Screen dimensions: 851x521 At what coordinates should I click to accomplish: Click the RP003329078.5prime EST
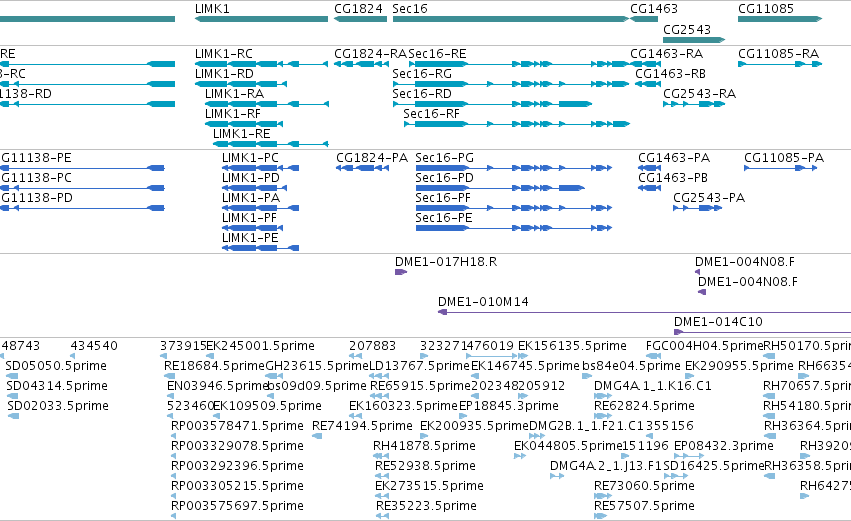click(x=173, y=456)
